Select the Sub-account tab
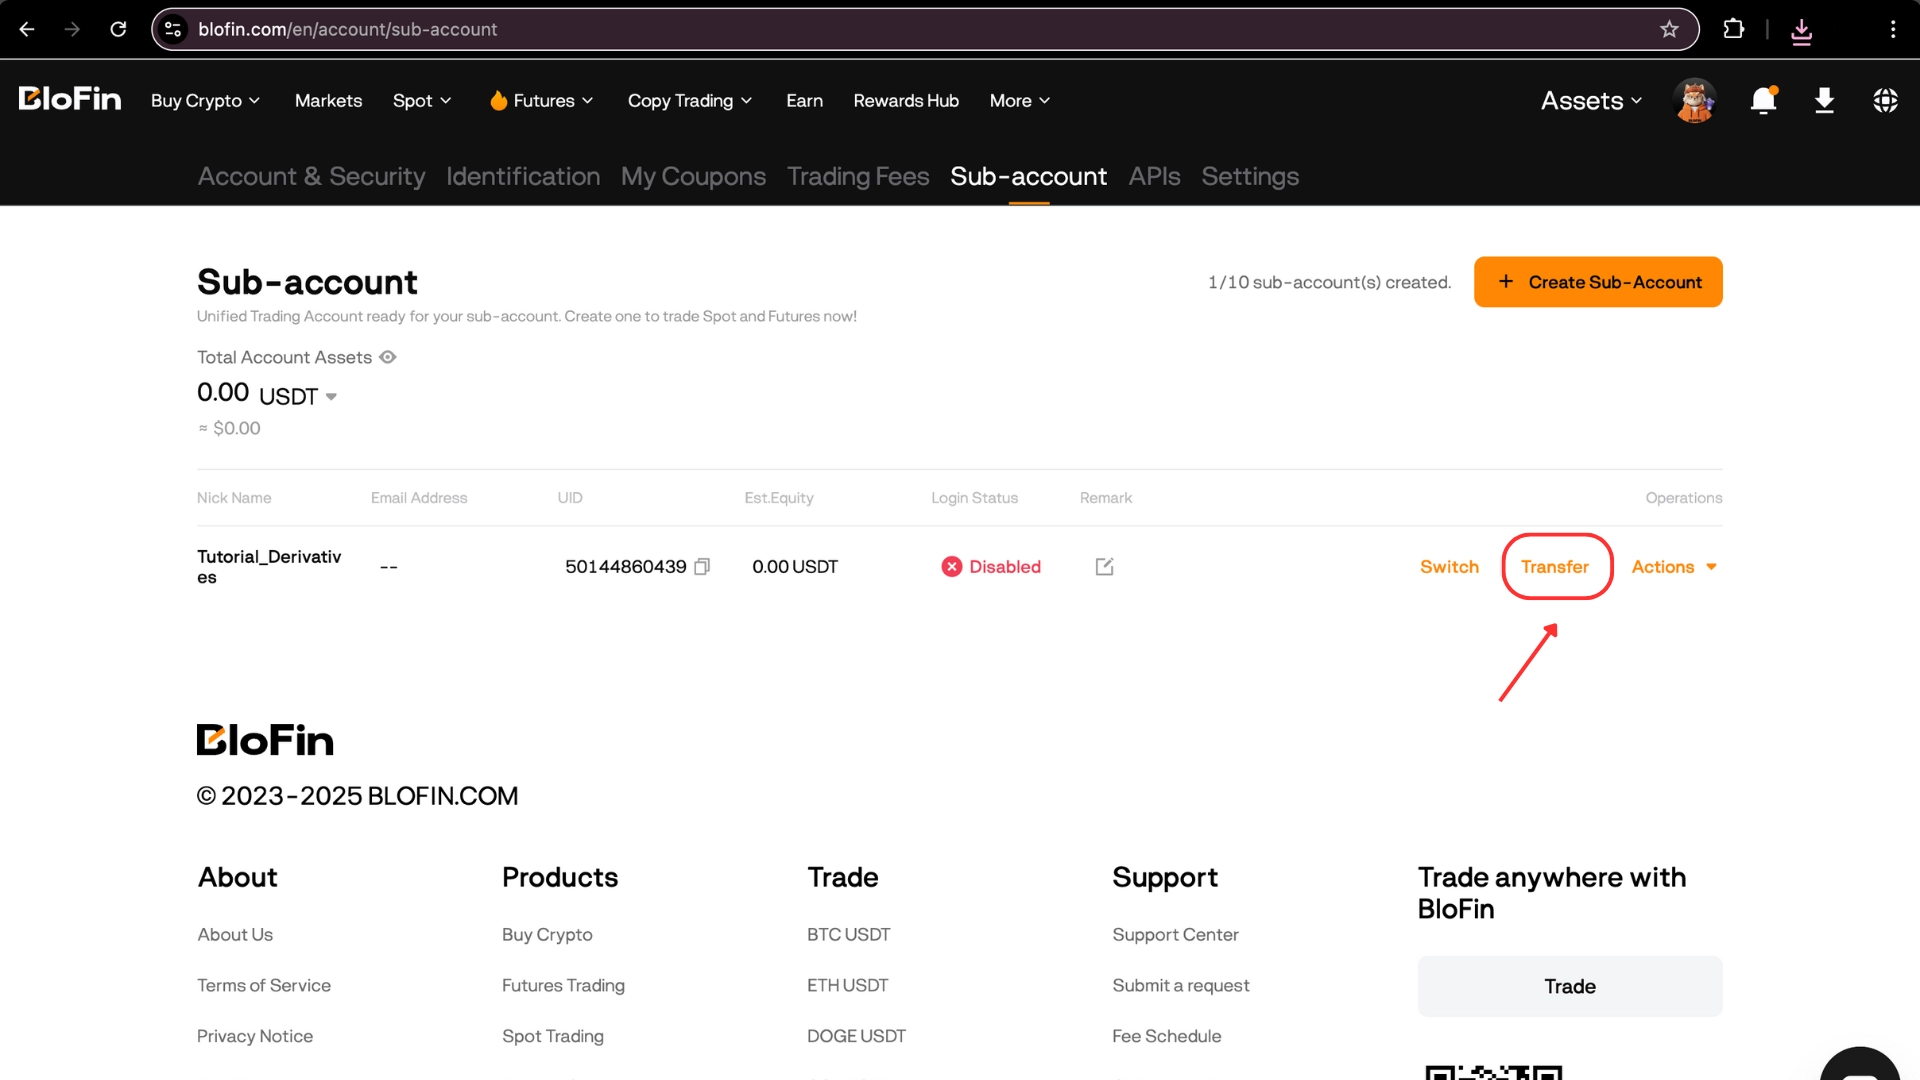Viewport: 1920px width, 1080px height. 1028,176
